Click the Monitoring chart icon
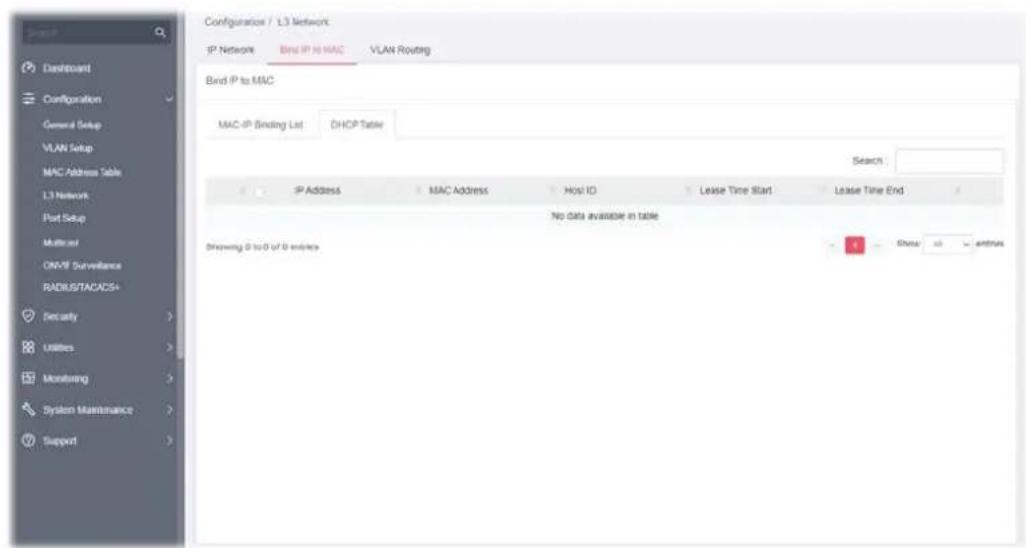 tap(28, 378)
